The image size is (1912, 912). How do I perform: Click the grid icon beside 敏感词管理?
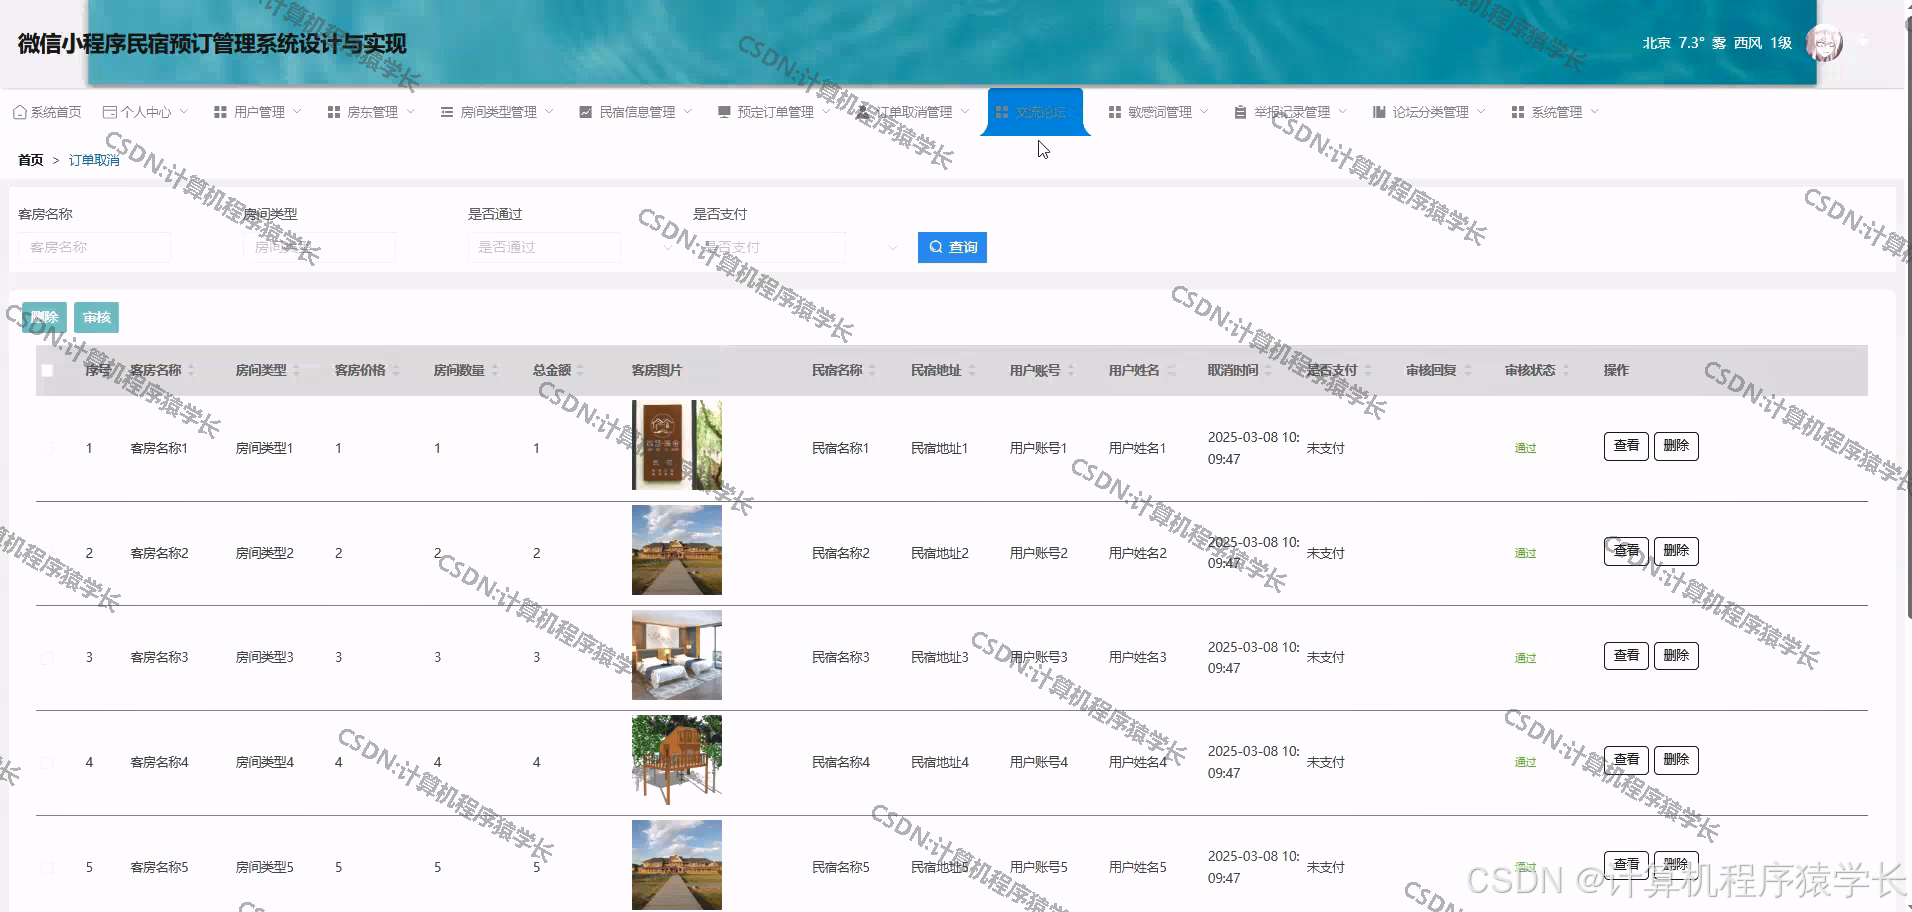1115,112
